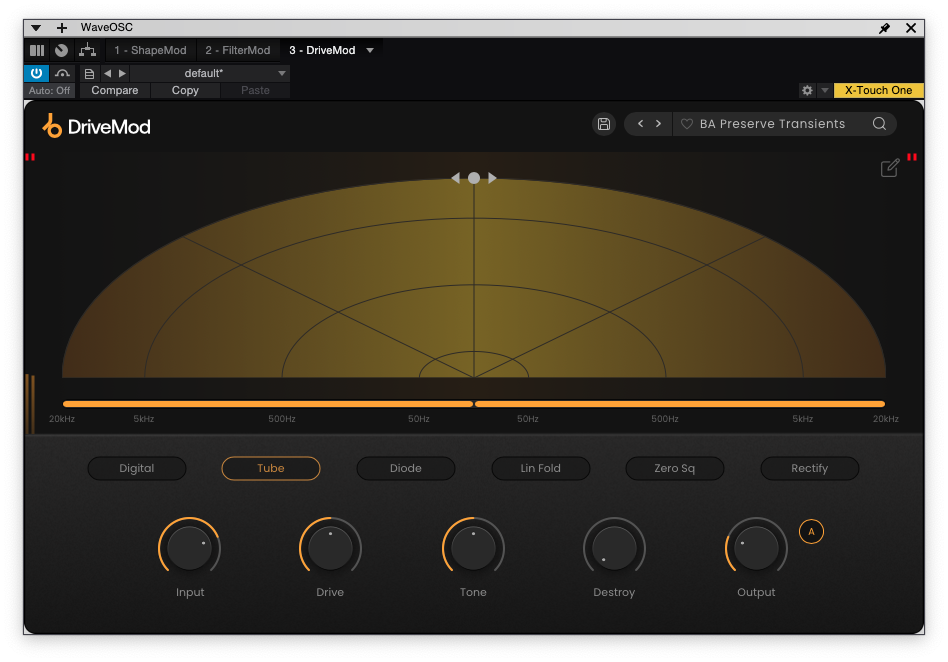
Task: Open the WaveOSC window menu triangle
Action: 36,28
